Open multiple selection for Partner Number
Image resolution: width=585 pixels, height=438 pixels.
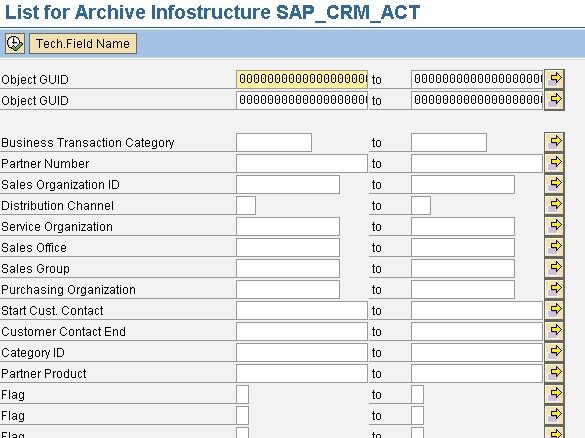[554, 163]
